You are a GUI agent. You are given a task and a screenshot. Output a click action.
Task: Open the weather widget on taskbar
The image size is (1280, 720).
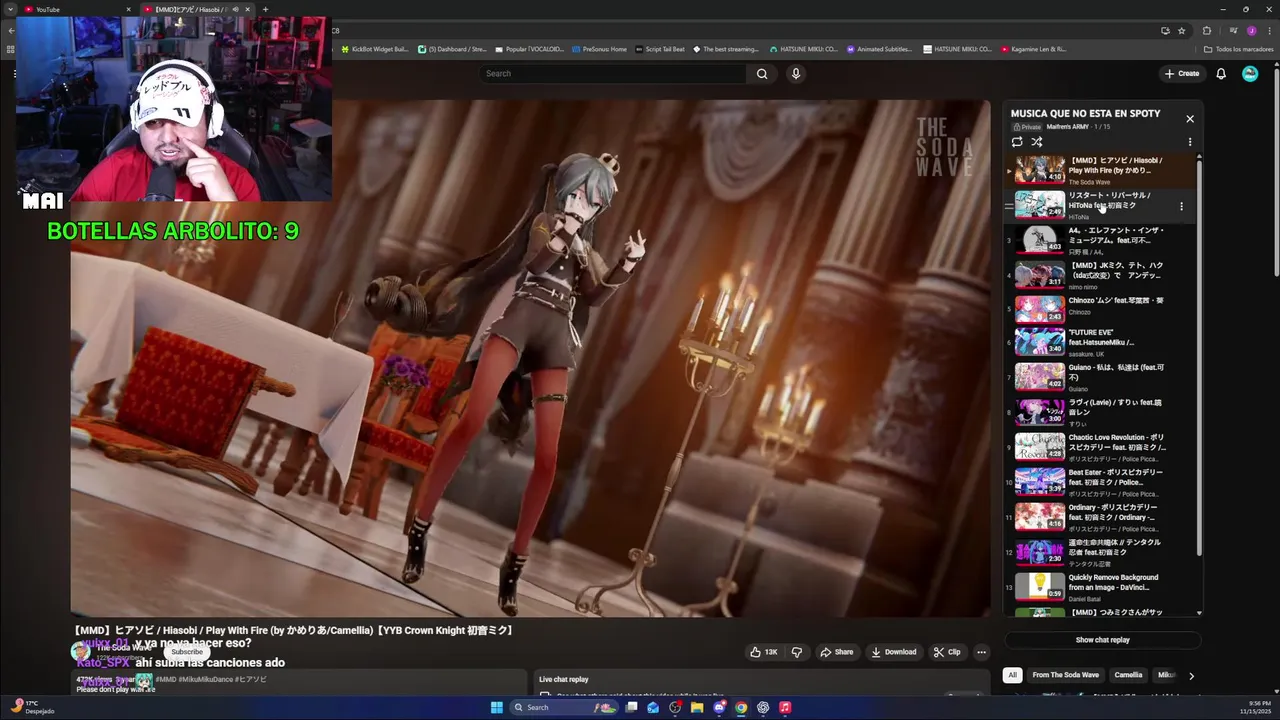tap(32, 707)
